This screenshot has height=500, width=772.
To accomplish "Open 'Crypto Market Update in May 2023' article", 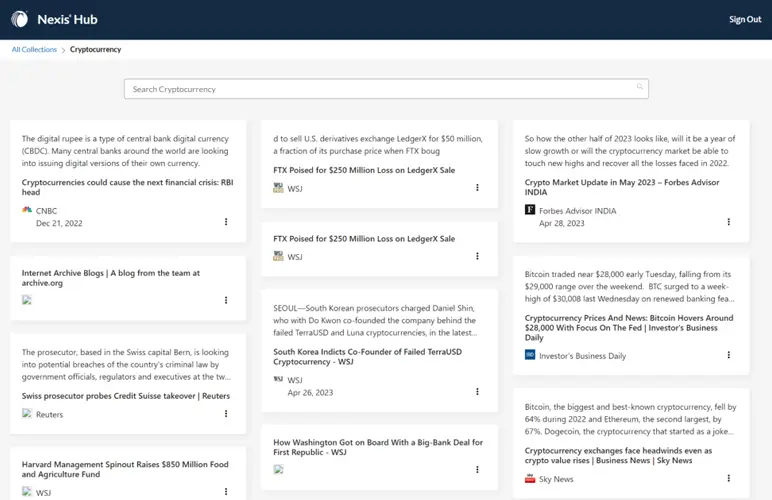I will pyautogui.click(x=622, y=187).
